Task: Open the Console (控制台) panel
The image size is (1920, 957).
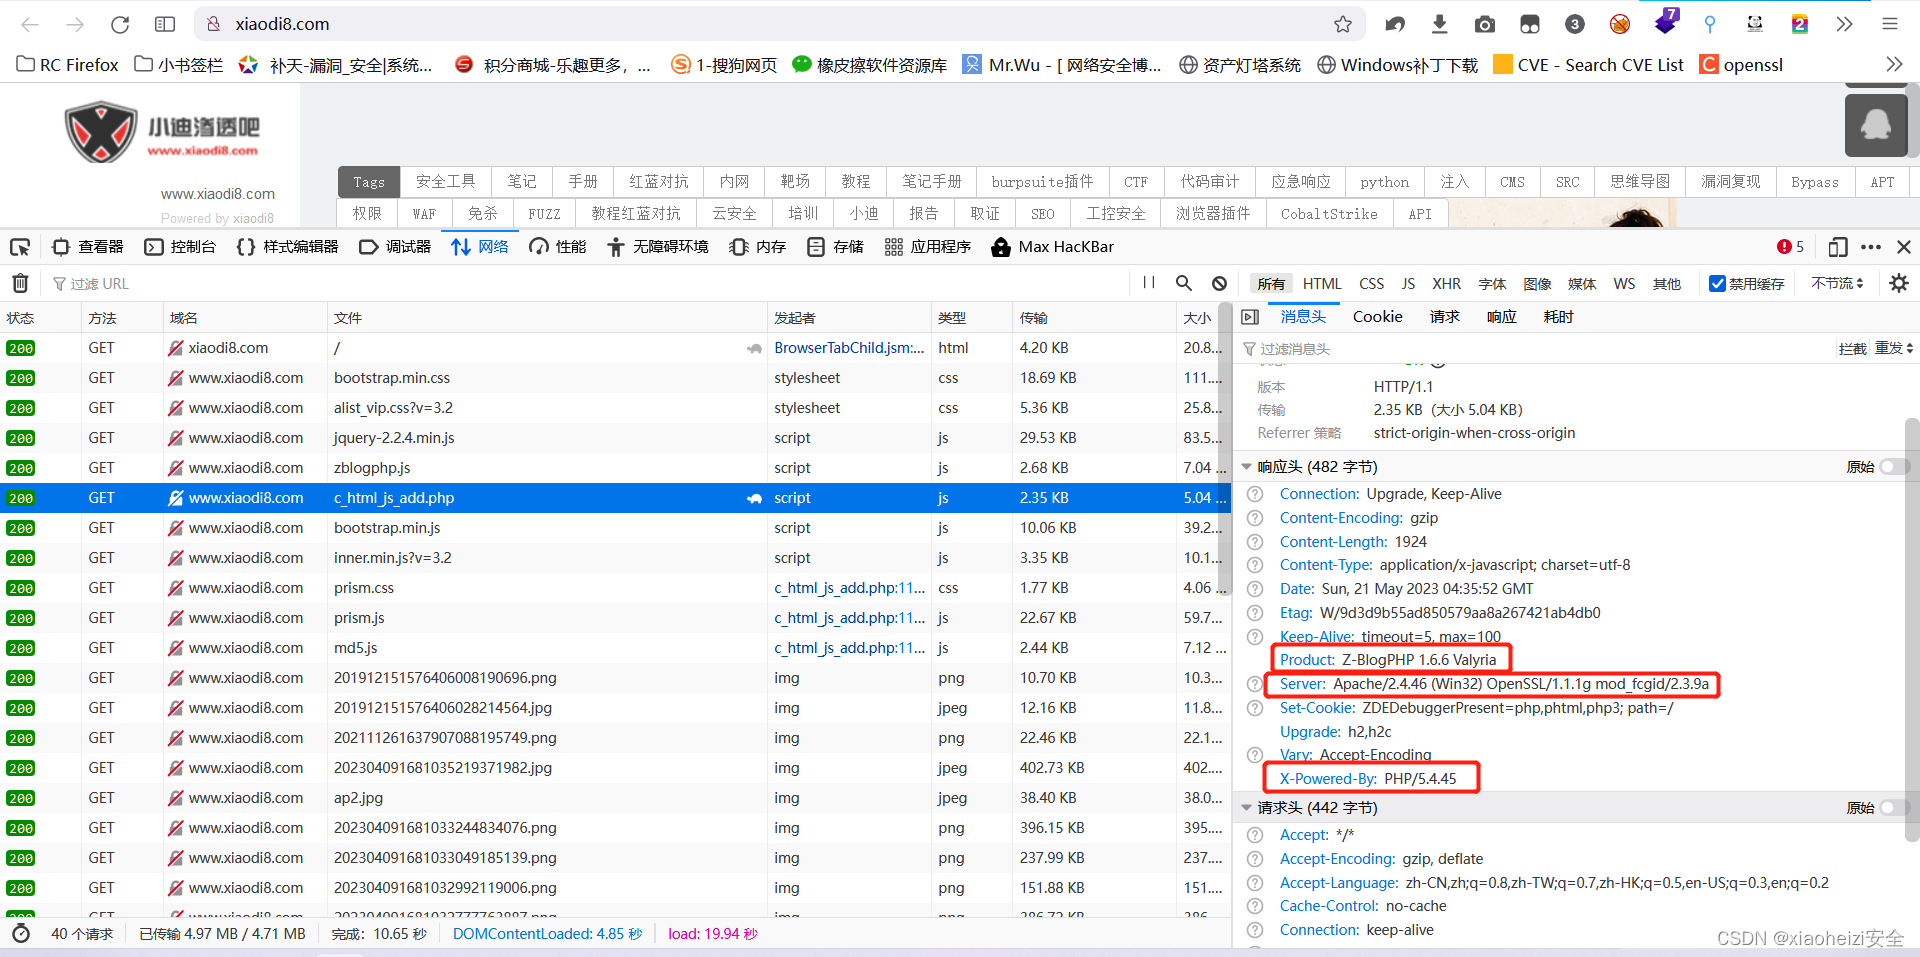Action: point(180,247)
